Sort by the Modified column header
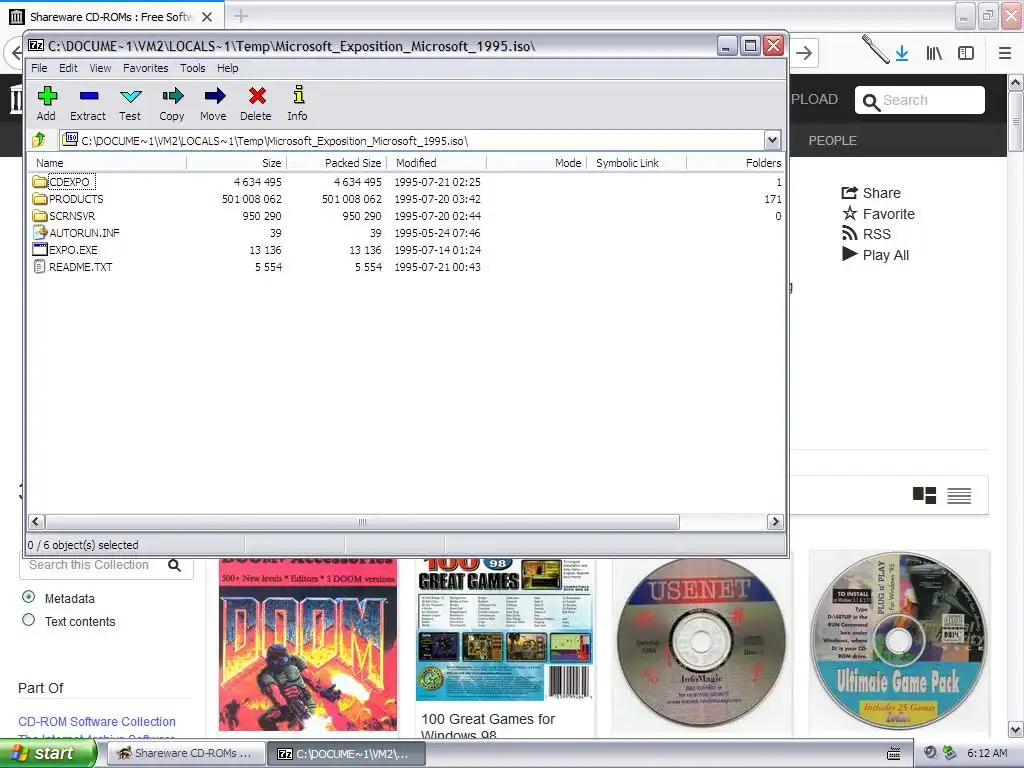 coord(437,163)
